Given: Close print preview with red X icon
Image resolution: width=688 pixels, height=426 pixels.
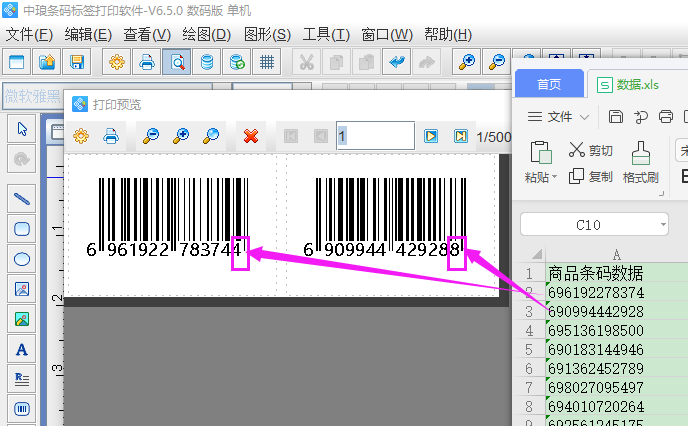Looking at the screenshot, I should click(x=251, y=136).
